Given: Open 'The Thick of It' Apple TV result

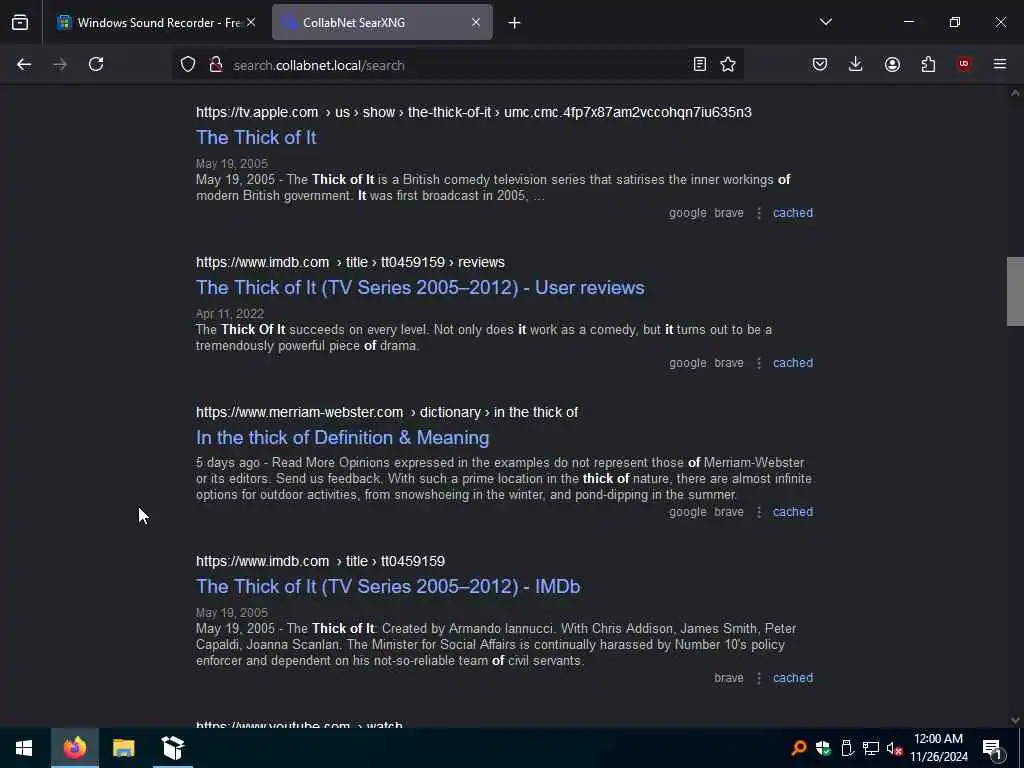Looking at the screenshot, I should 256,138.
